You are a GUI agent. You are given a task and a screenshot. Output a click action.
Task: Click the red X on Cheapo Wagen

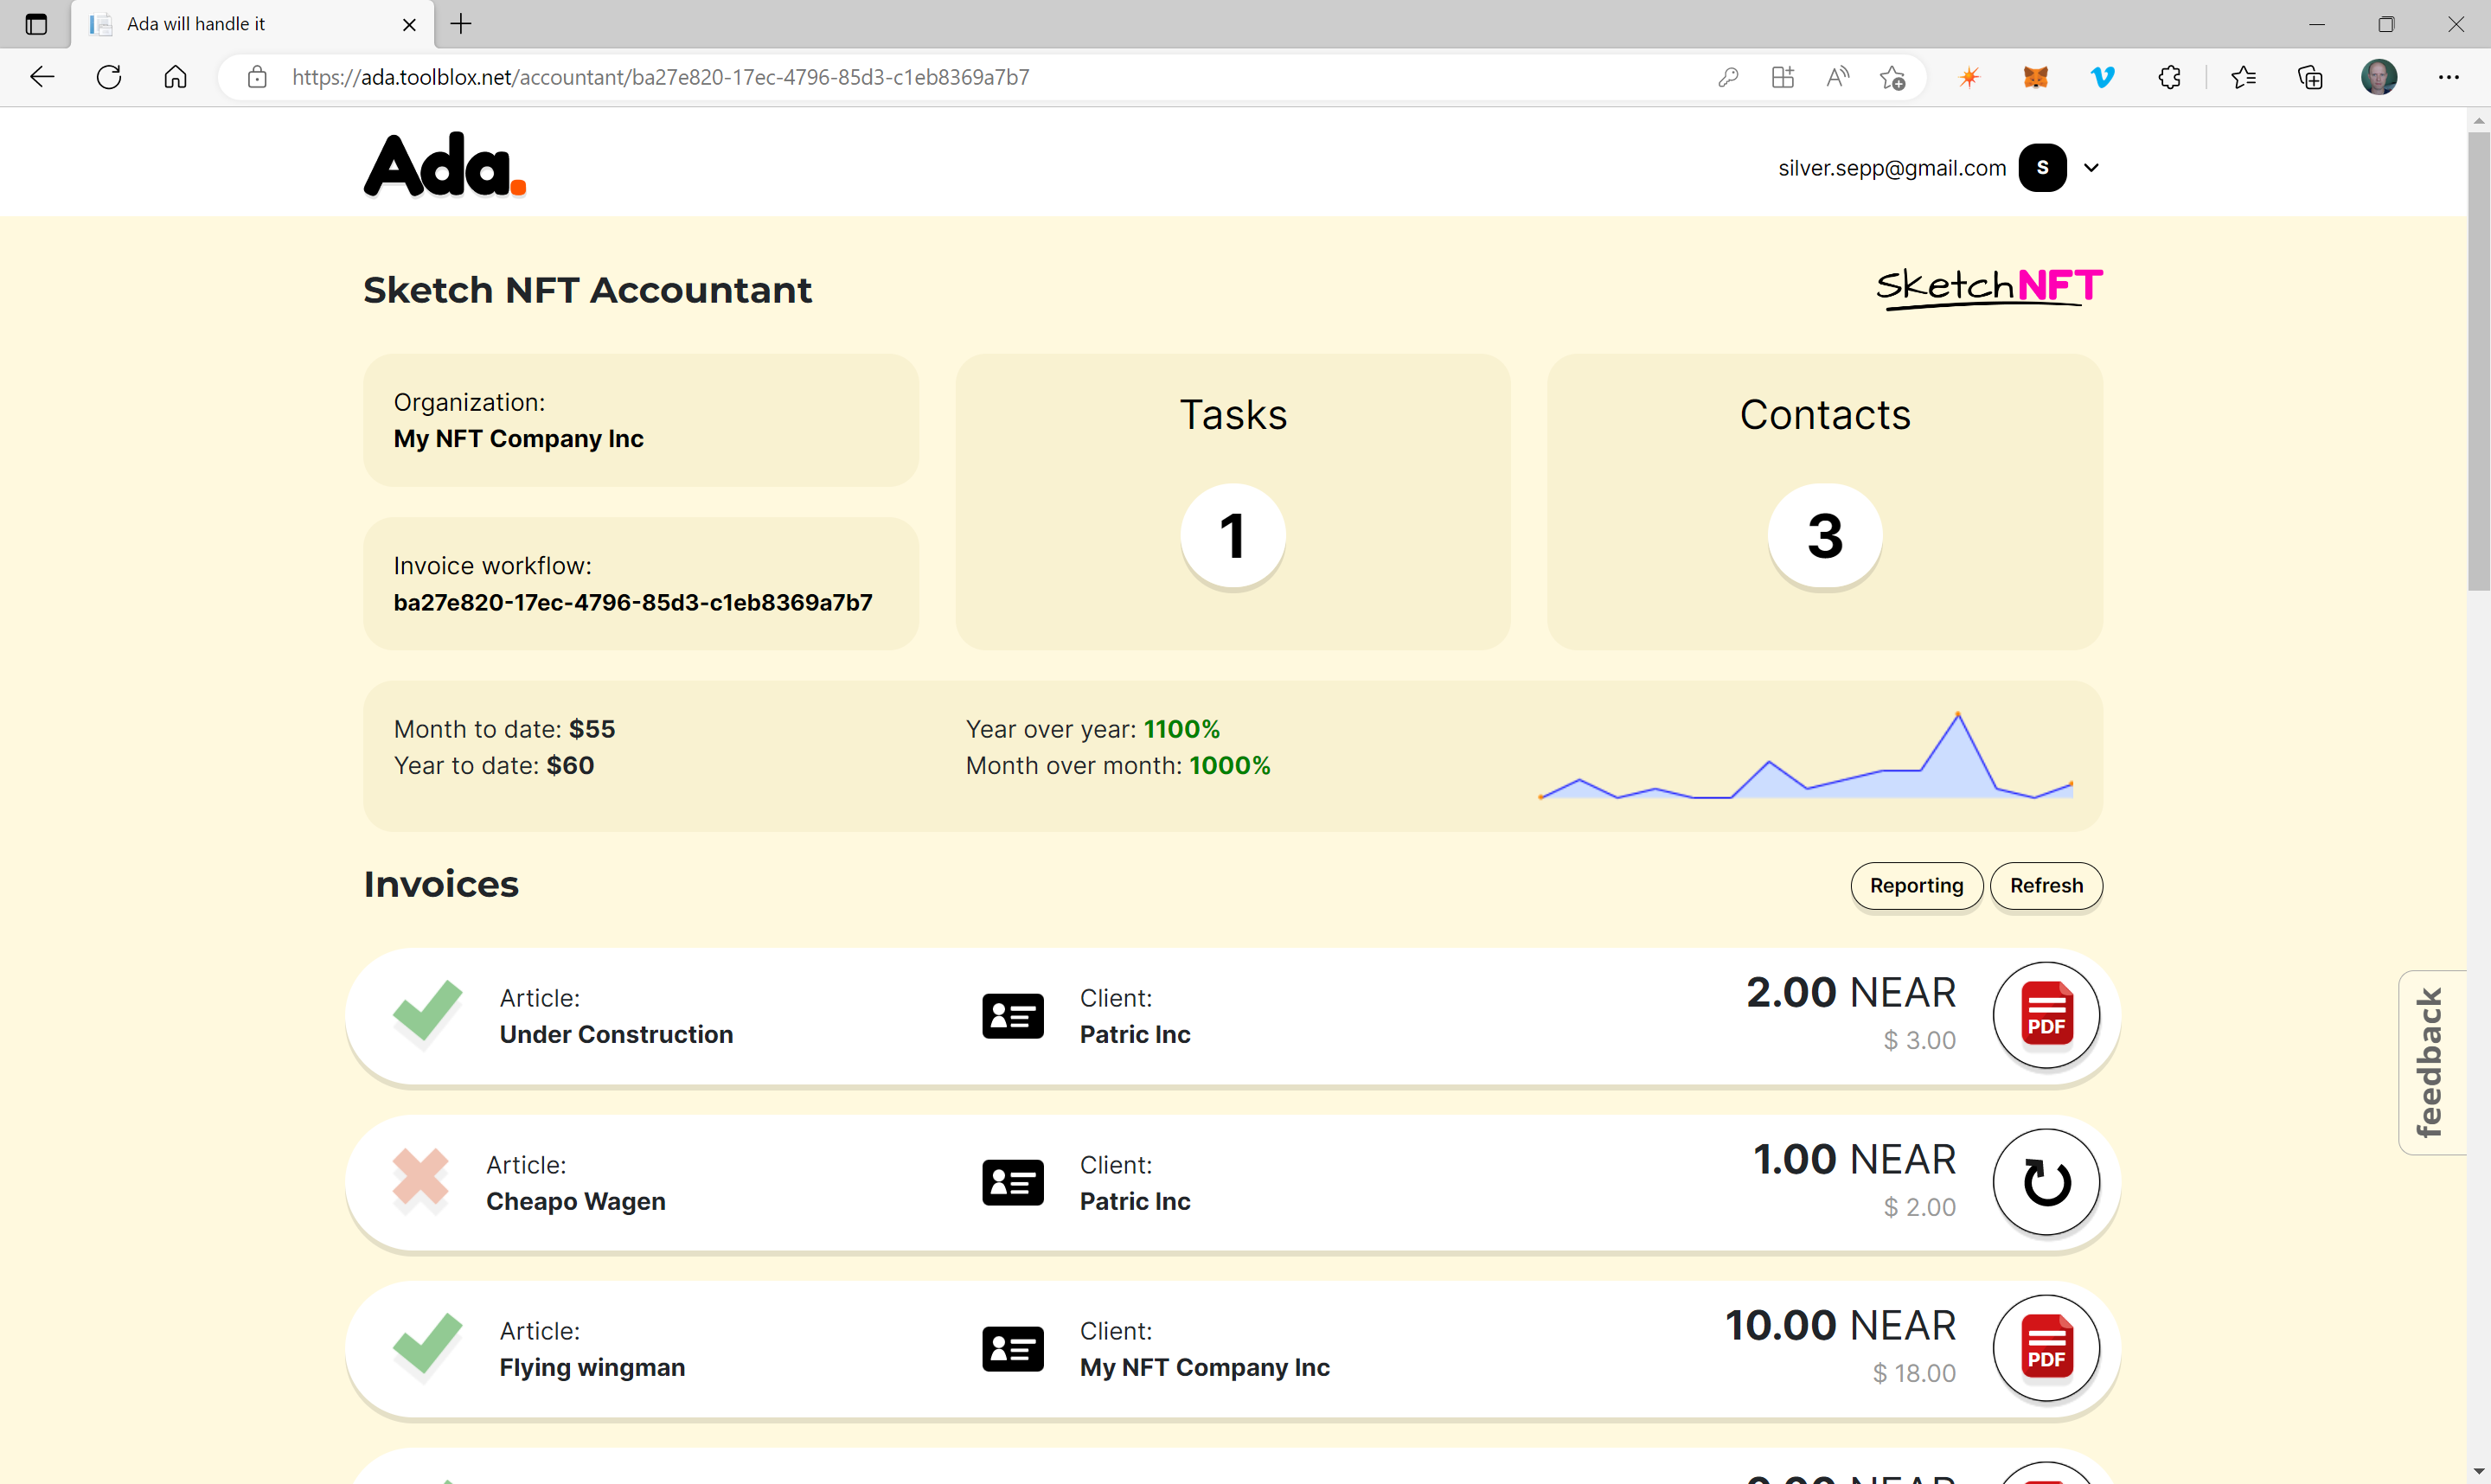(420, 1177)
